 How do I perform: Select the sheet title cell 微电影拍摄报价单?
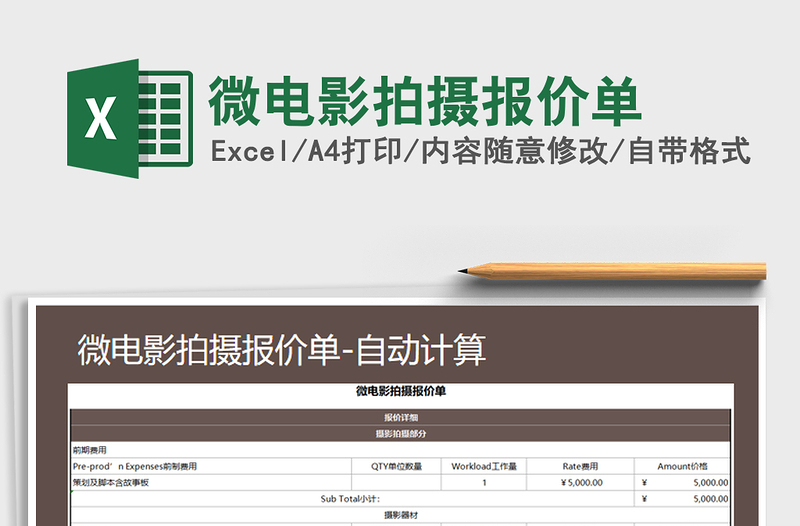(x=401, y=391)
